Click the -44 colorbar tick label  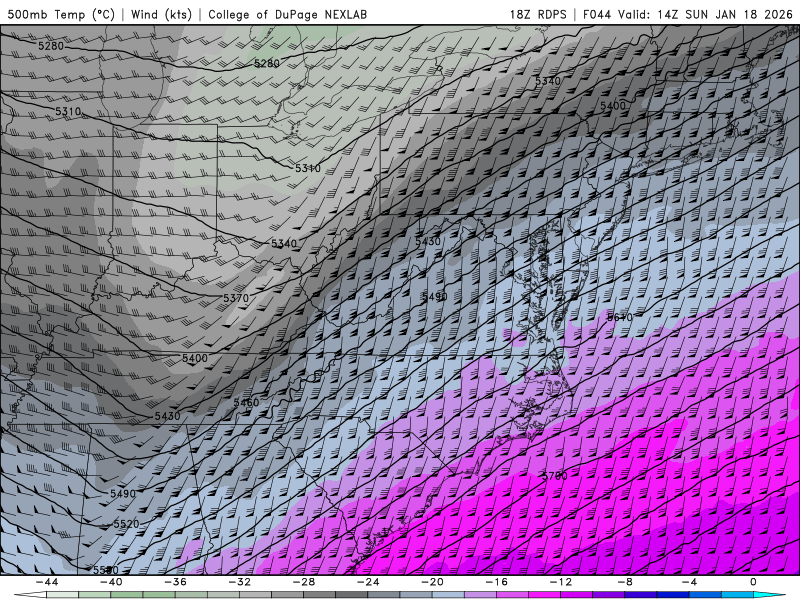[46, 582]
